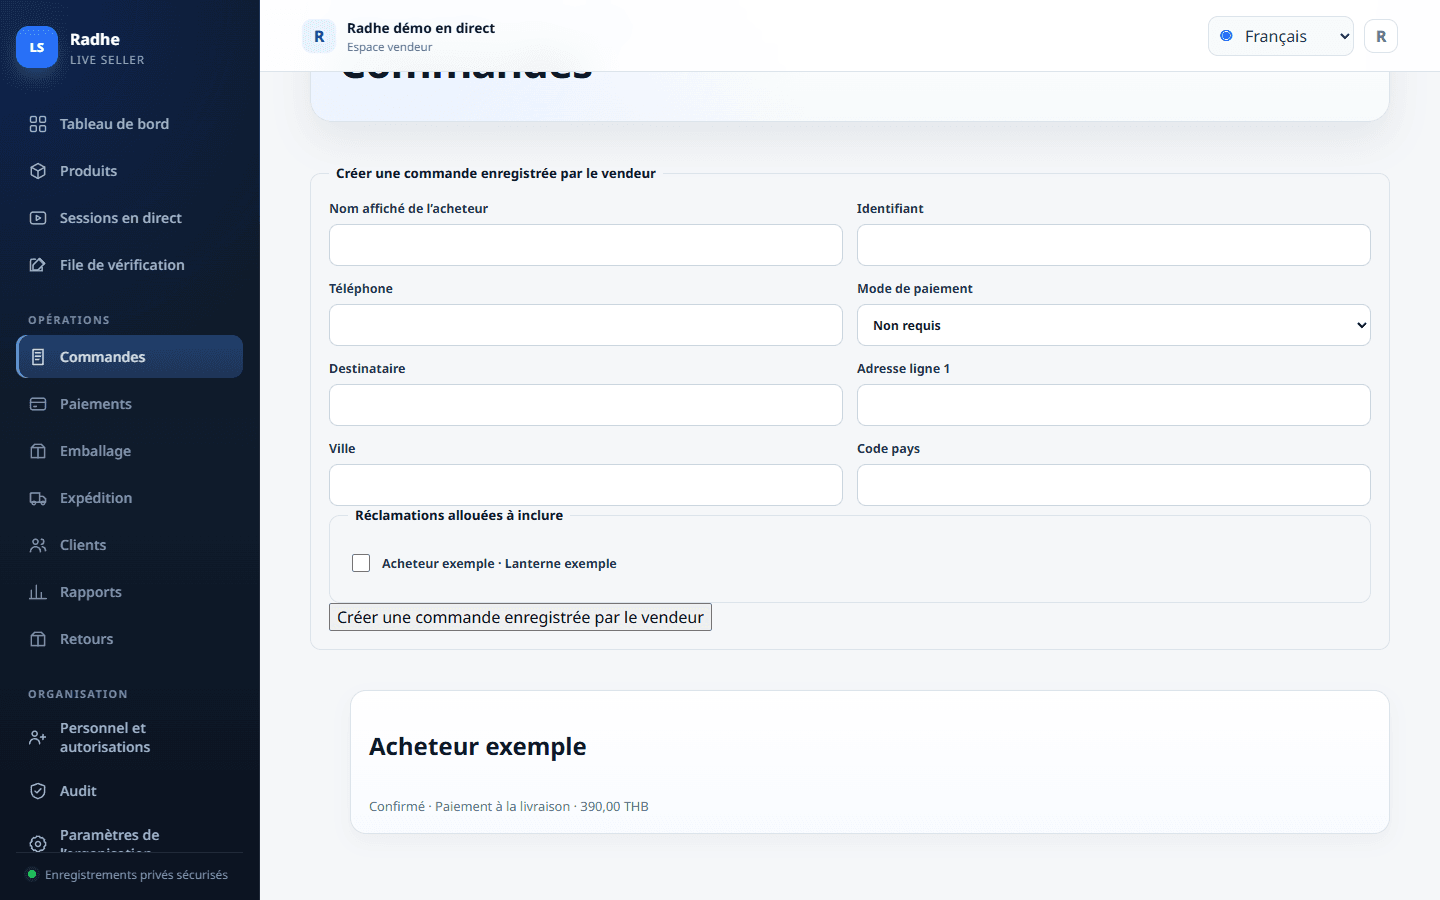Open the Emballage sidebar entry
This screenshot has height=900, width=1440.
130,451
